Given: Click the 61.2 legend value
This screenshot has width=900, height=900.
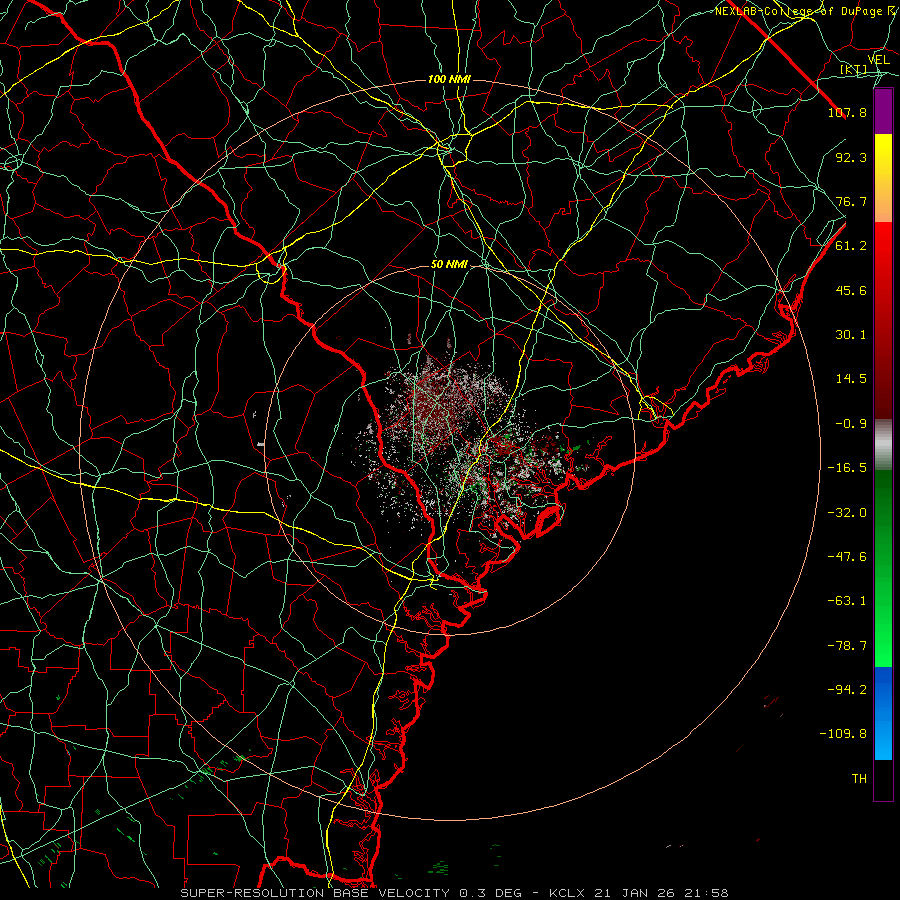Looking at the screenshot, I should tap(851, 246).
